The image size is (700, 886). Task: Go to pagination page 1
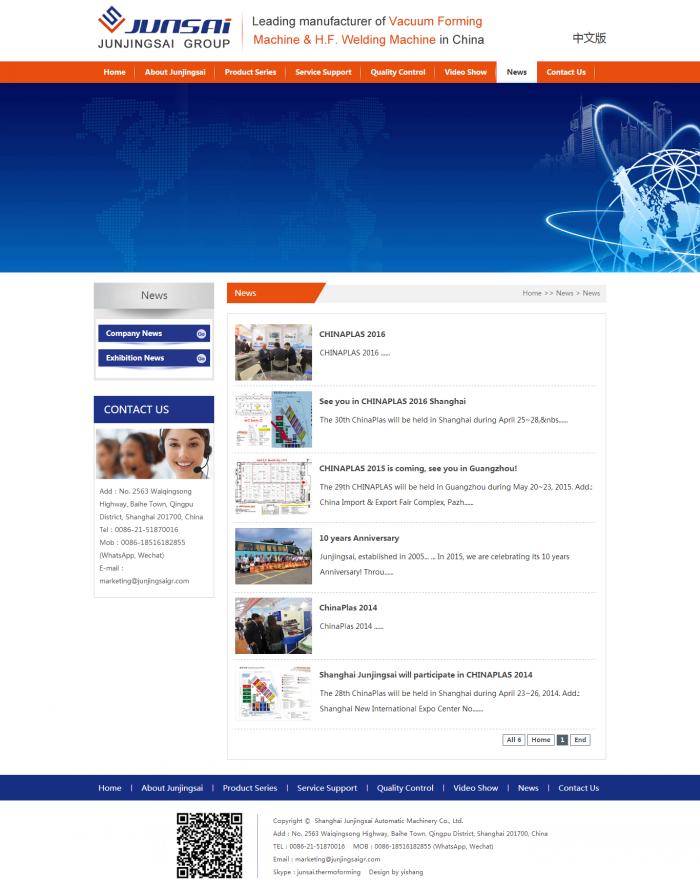click(x=562, y=740)
